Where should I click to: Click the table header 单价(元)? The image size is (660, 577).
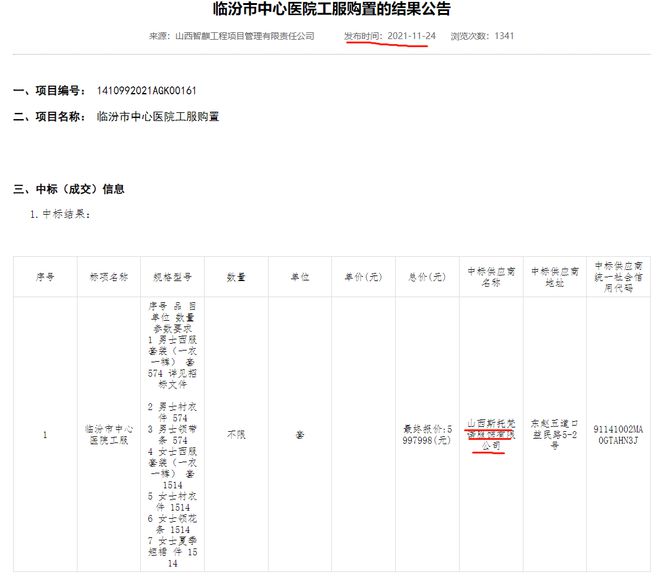[x=363, y=277]
